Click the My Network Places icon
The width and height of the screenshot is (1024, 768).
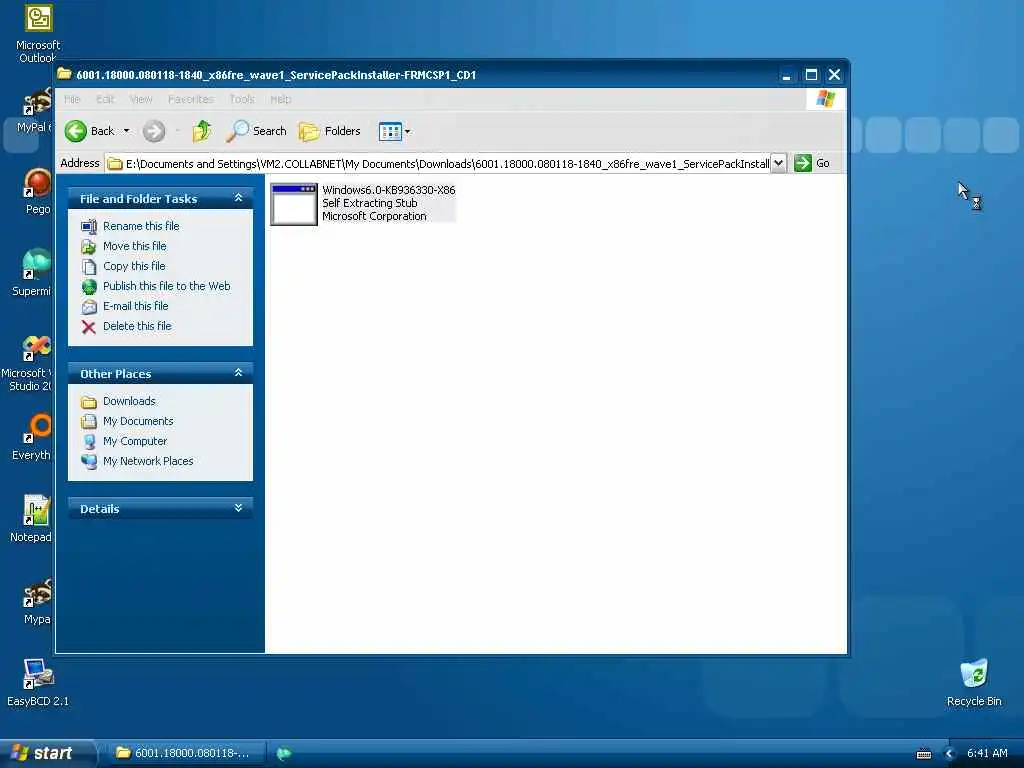click(89, 462)
